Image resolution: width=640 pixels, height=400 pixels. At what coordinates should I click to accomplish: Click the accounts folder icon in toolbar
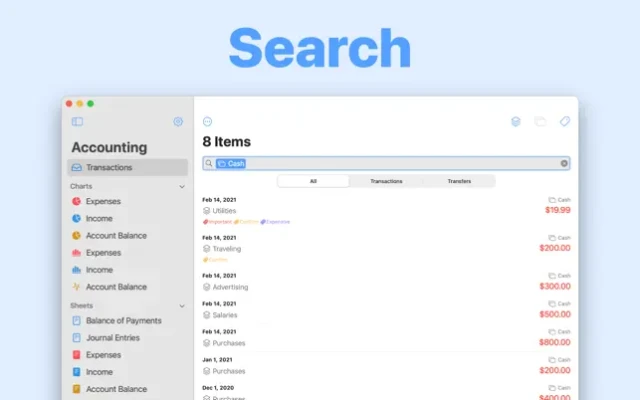[x=540, y=122]
